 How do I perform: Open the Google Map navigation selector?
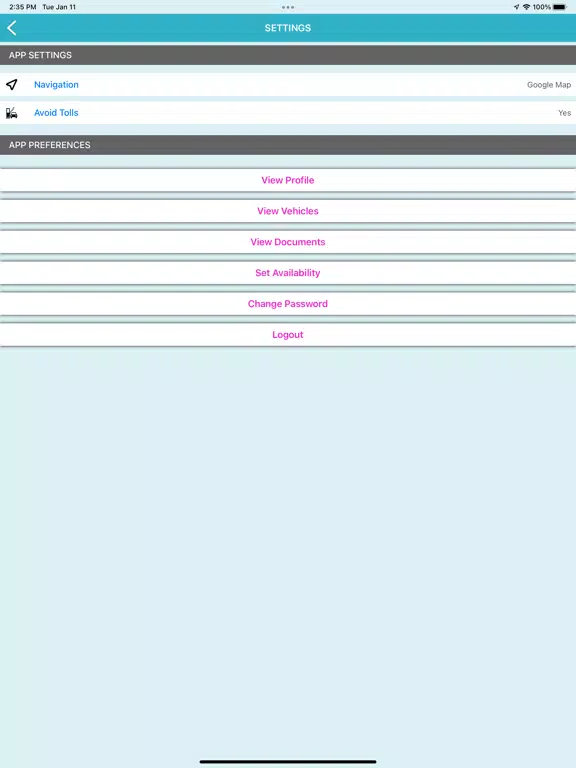point(549,85)
